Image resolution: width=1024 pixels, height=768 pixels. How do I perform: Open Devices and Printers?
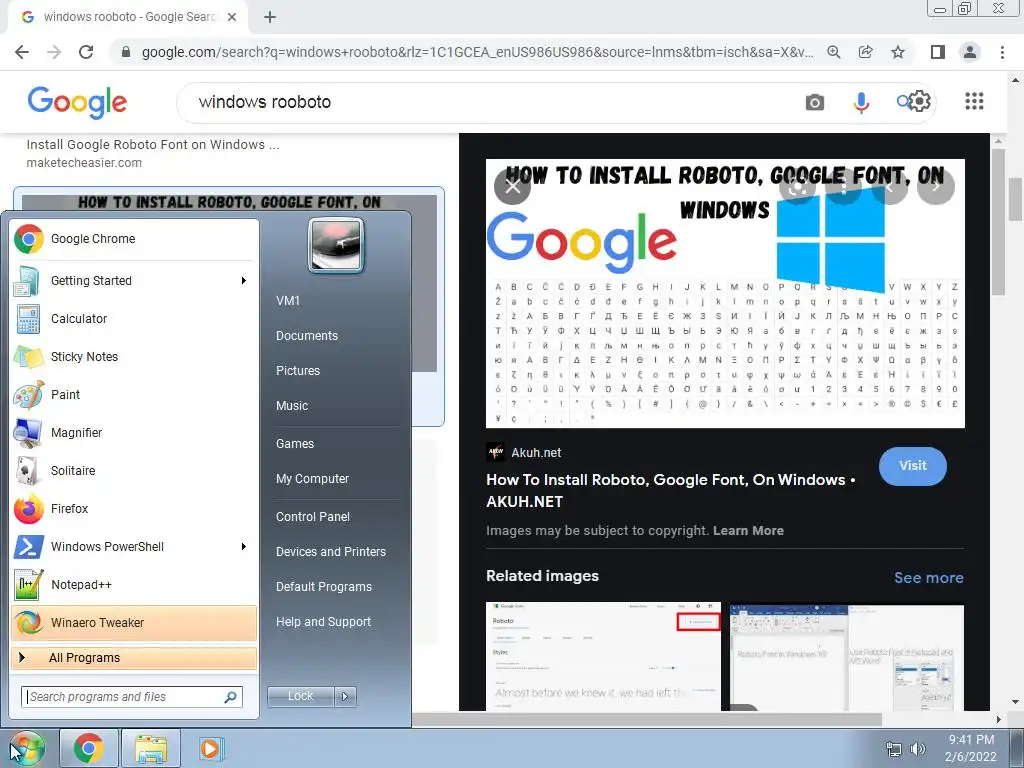tap(331, 552)
